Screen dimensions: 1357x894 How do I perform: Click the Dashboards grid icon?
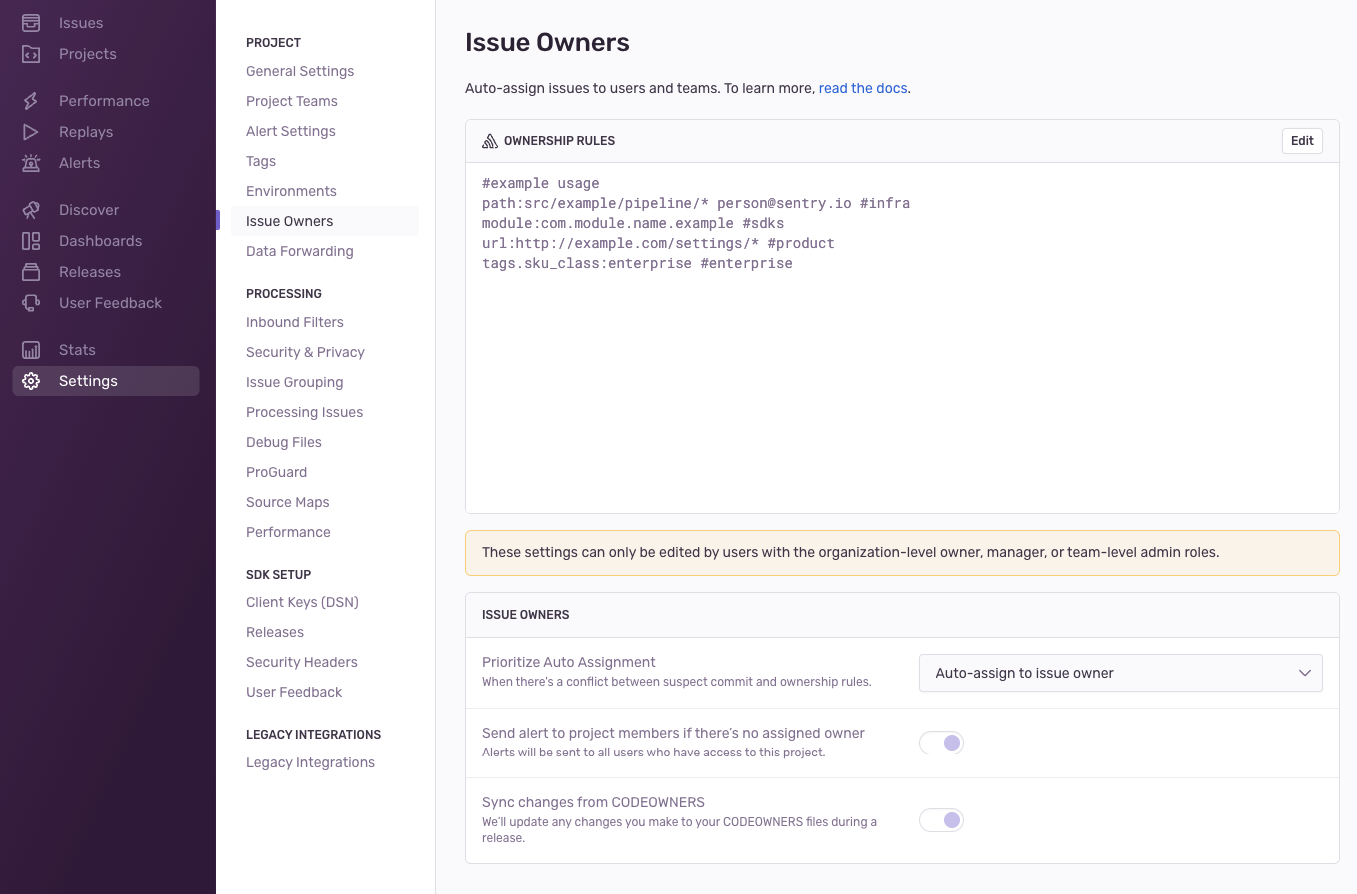31,241
